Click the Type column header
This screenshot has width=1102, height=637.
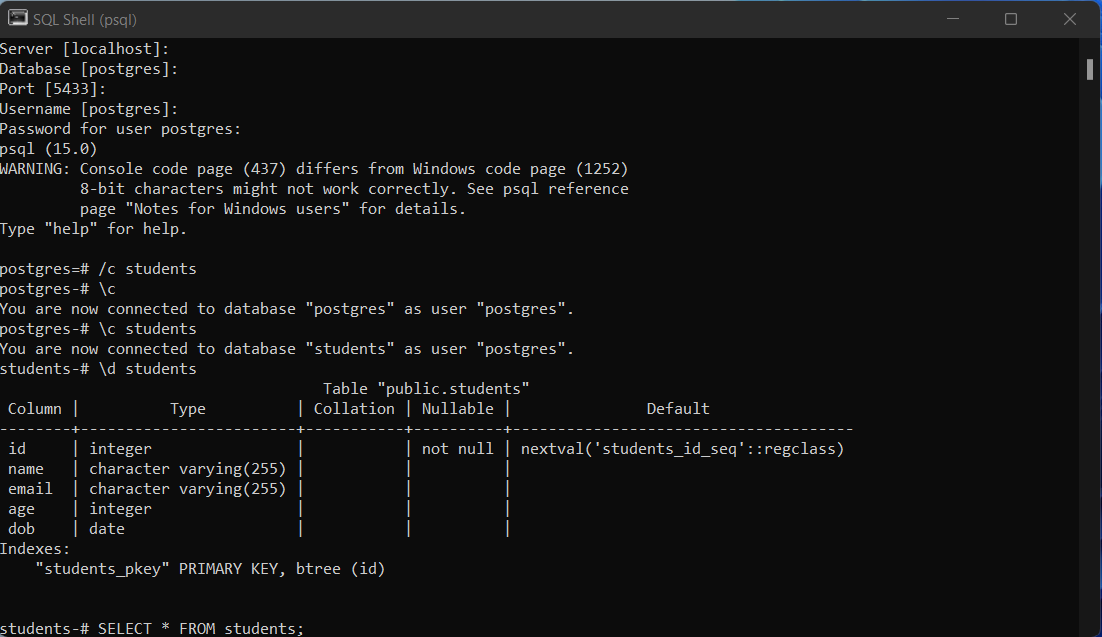(x=187, y=408)
